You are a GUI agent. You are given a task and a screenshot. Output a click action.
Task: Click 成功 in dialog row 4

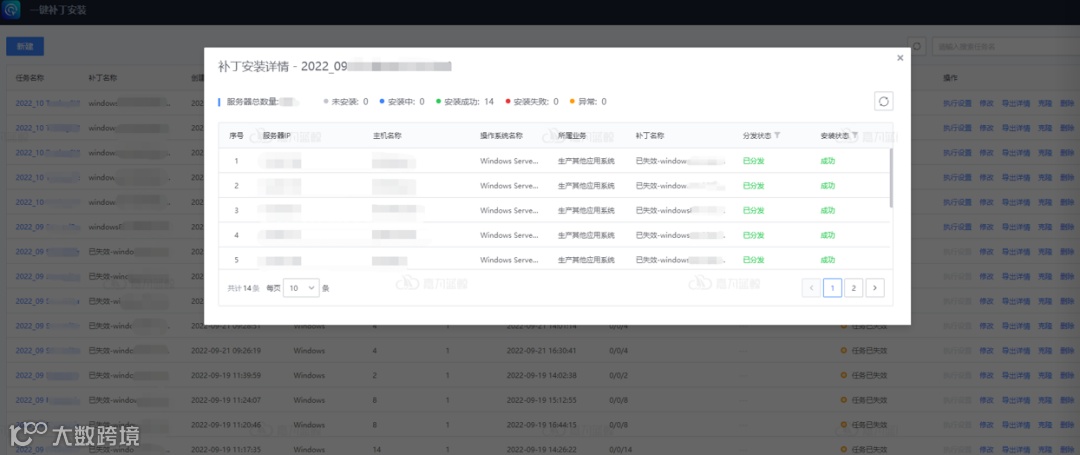pos(827,235)
